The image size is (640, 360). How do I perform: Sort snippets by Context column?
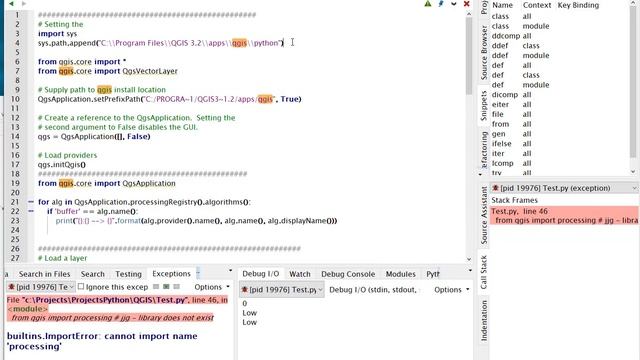click(537, 5)
